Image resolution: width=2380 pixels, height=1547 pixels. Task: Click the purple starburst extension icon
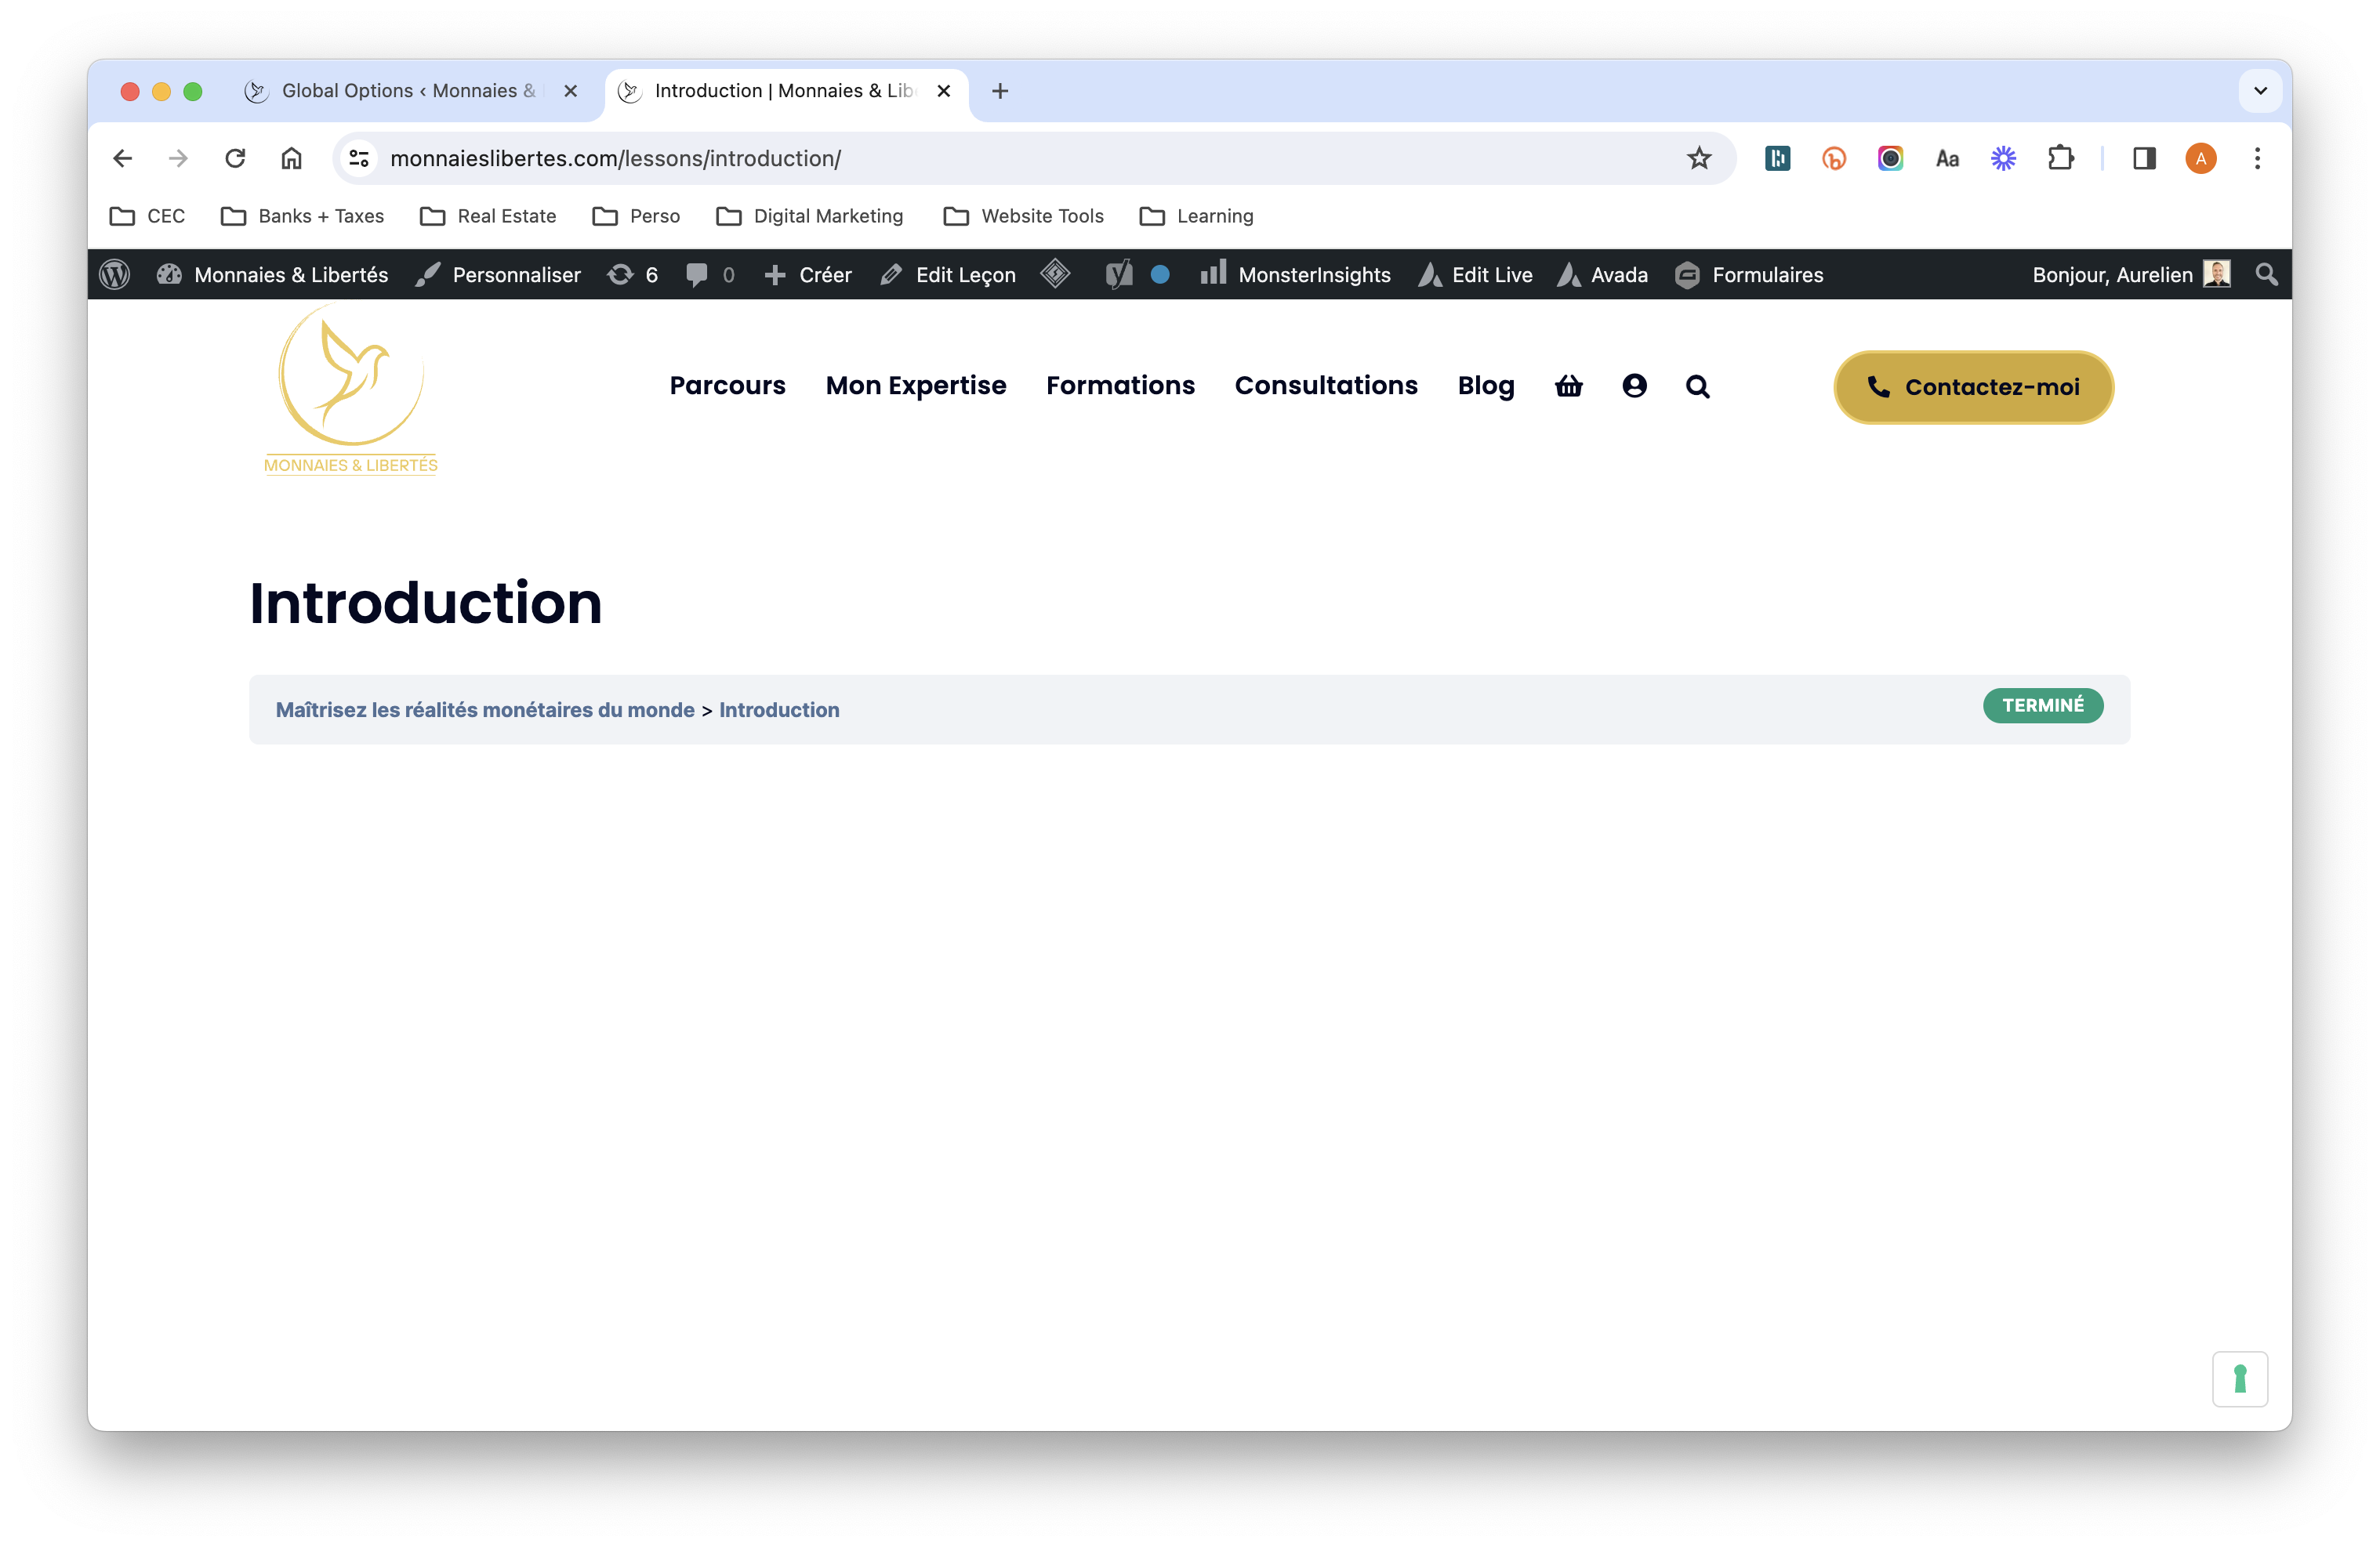[x=2003, y=158]
